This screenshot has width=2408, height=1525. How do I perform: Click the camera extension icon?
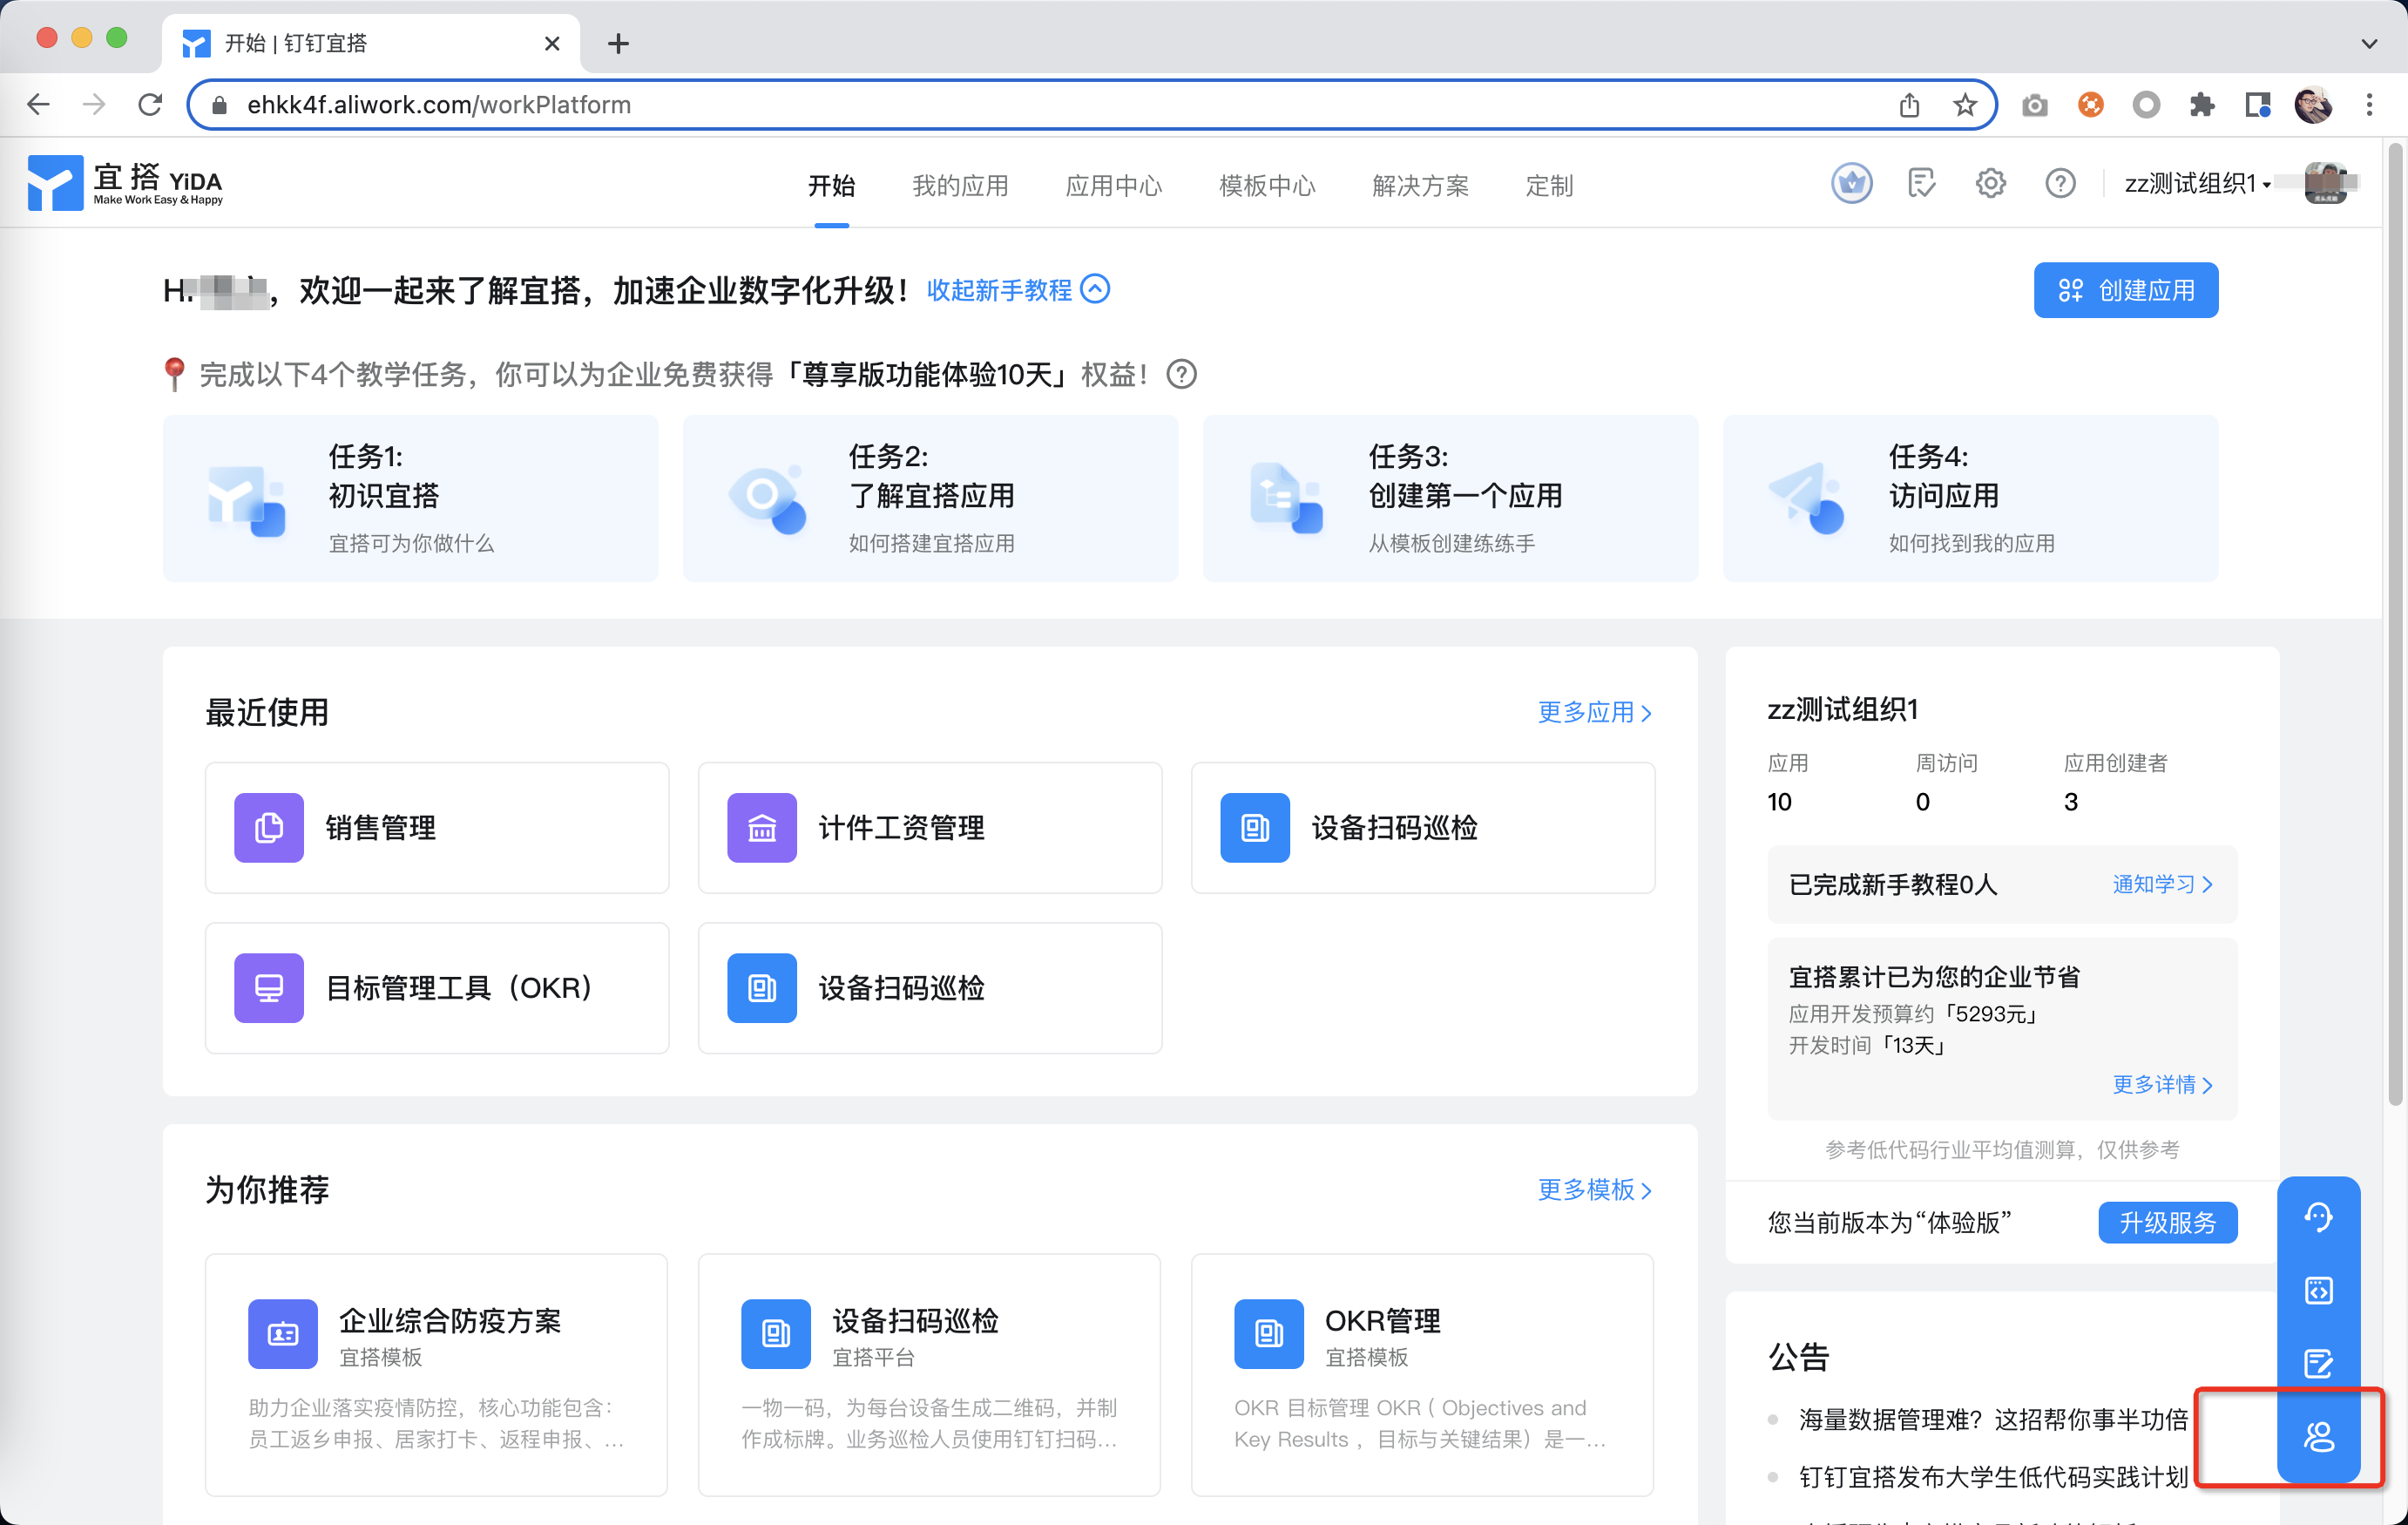2034,104
